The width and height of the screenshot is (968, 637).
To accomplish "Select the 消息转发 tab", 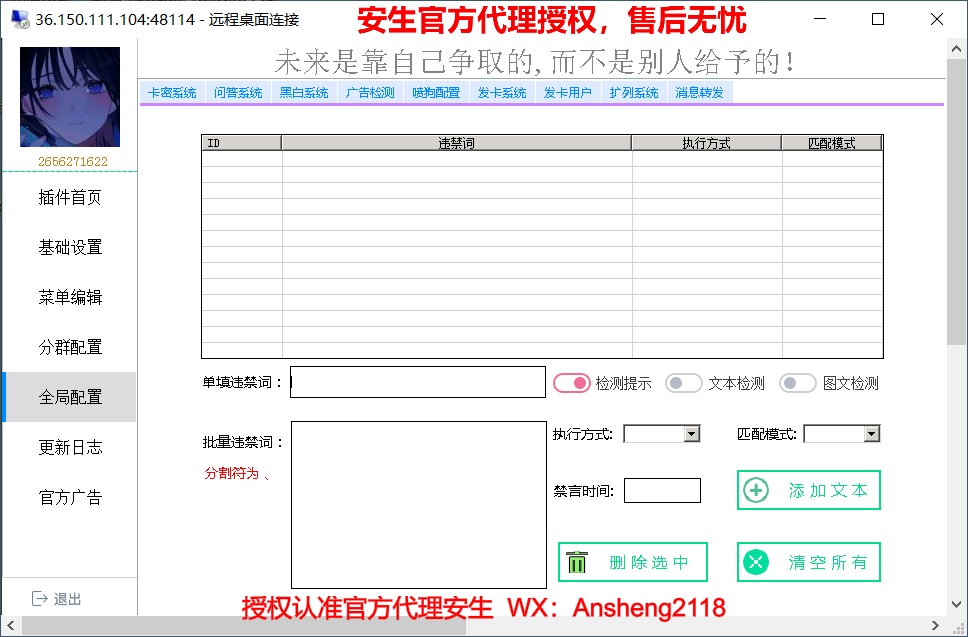I will [x=700, y=93].
